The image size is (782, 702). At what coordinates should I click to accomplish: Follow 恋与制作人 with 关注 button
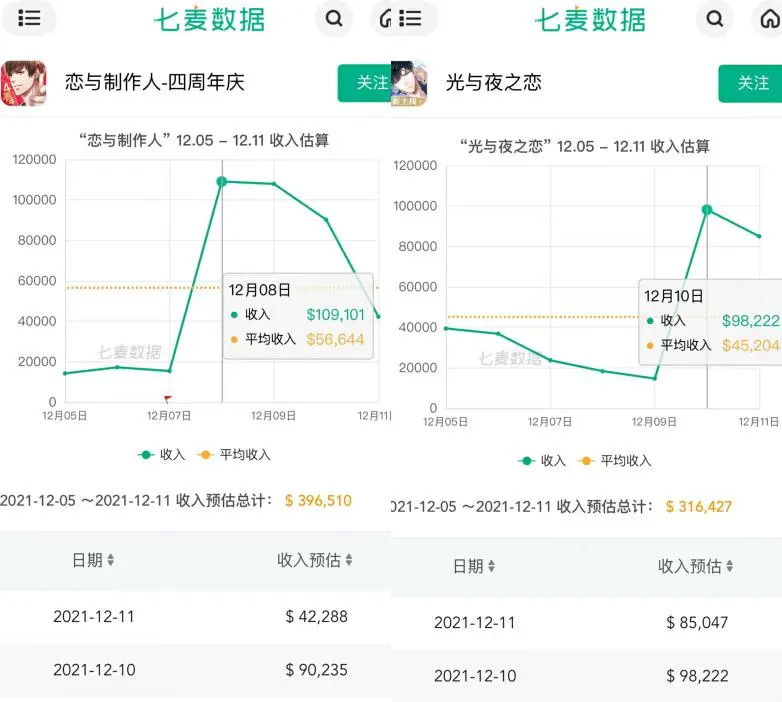tap(365, 83)
